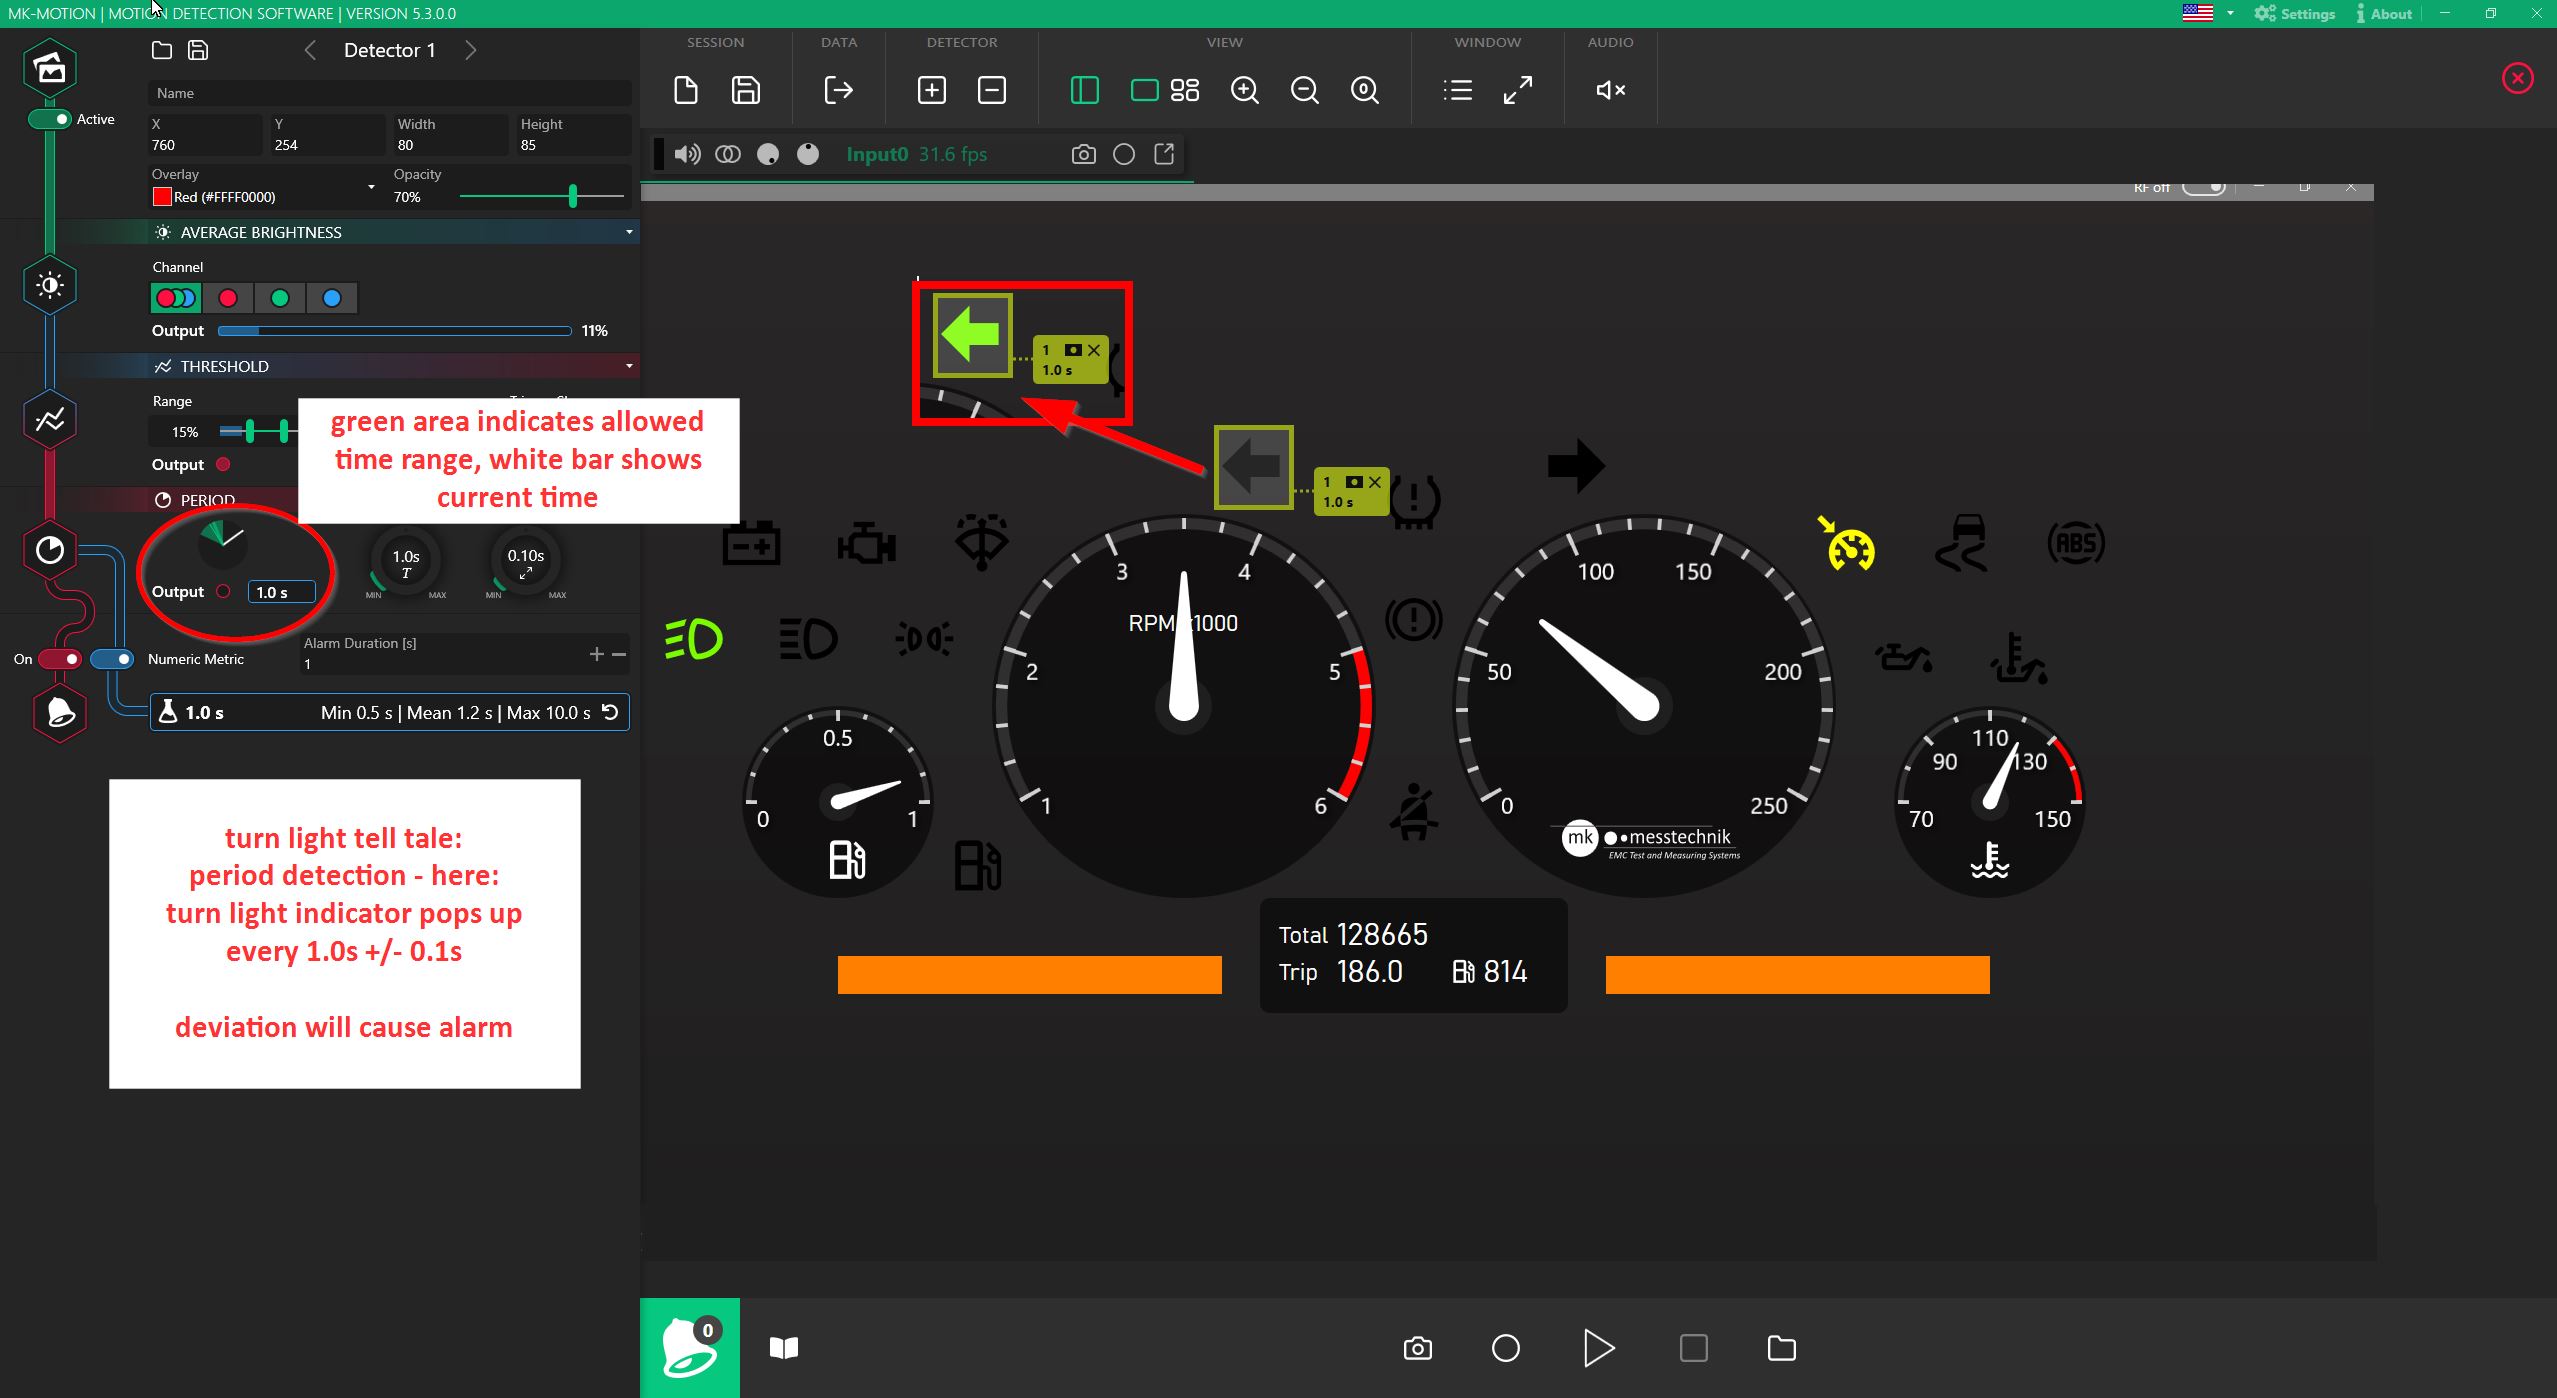
Task: Switch to single window view
Action: [1144, 90]
